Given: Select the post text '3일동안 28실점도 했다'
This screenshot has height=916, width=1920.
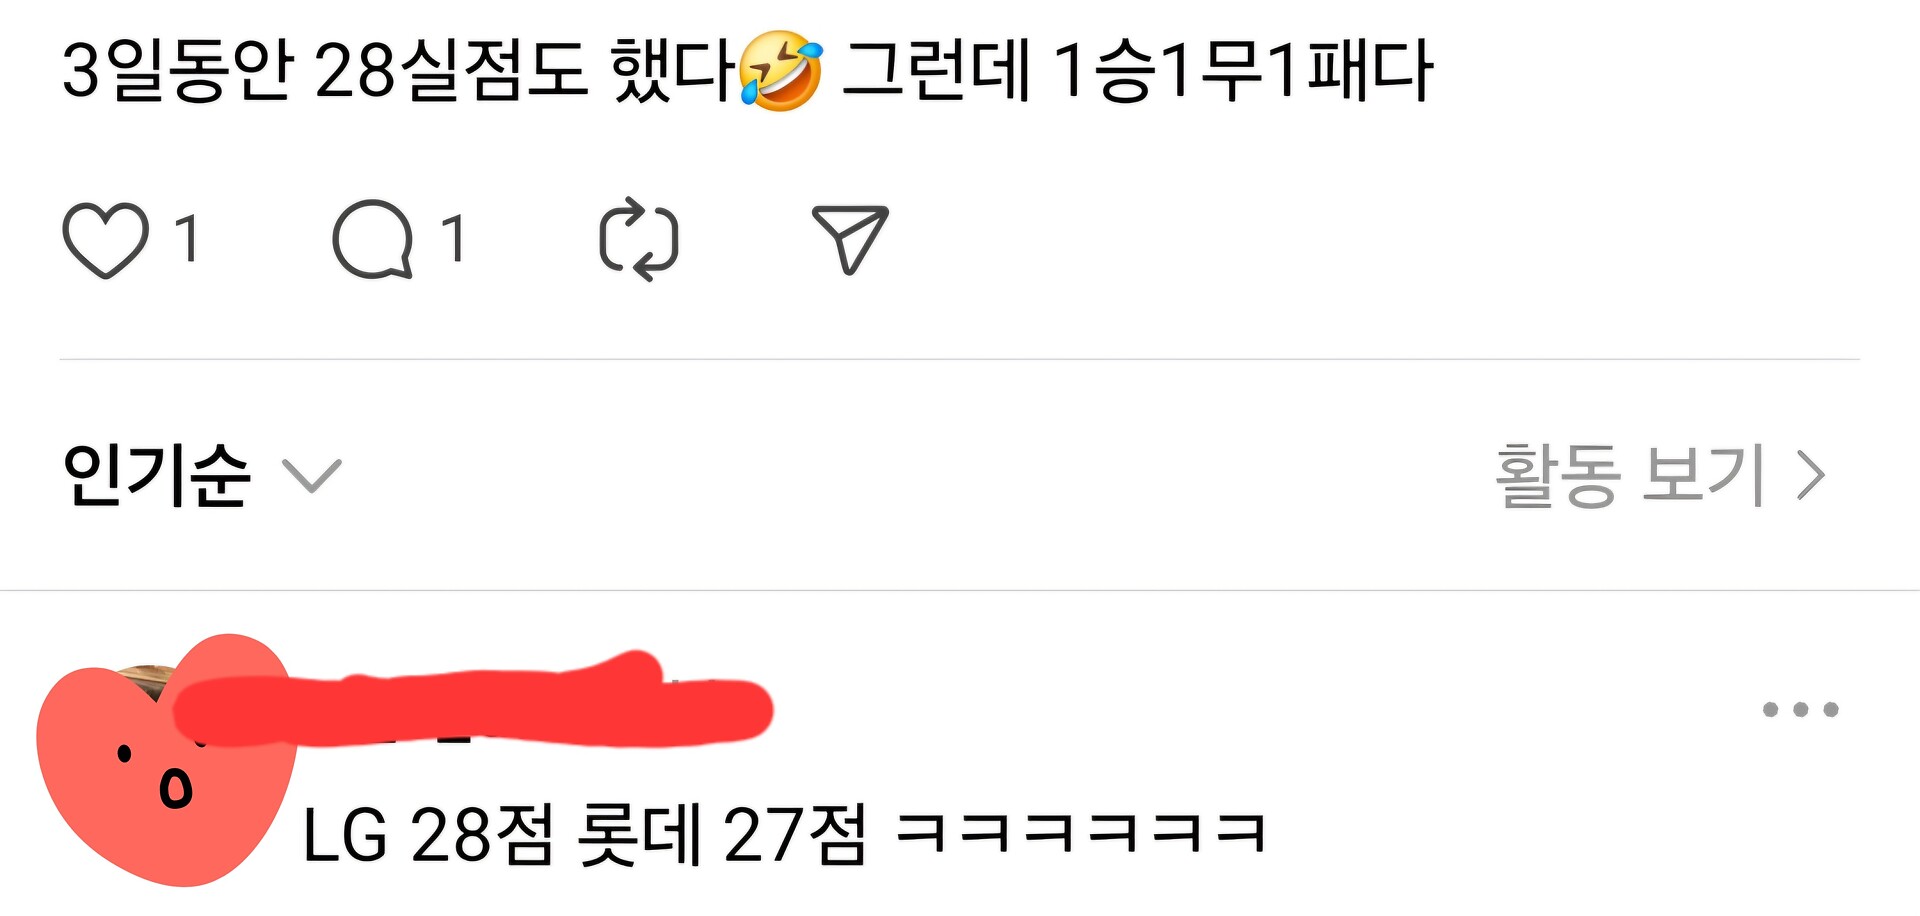Looking at the screenshot, I should (x=398, y=70).
